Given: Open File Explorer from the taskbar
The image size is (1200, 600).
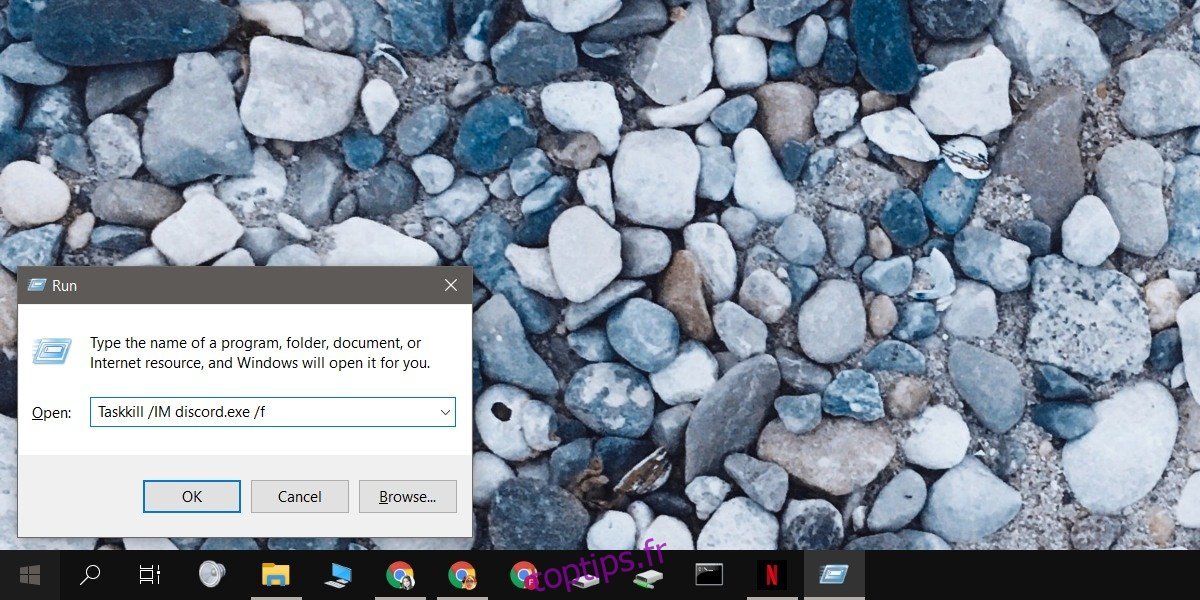Looking at the screenshot, I should tap(275, 575).
